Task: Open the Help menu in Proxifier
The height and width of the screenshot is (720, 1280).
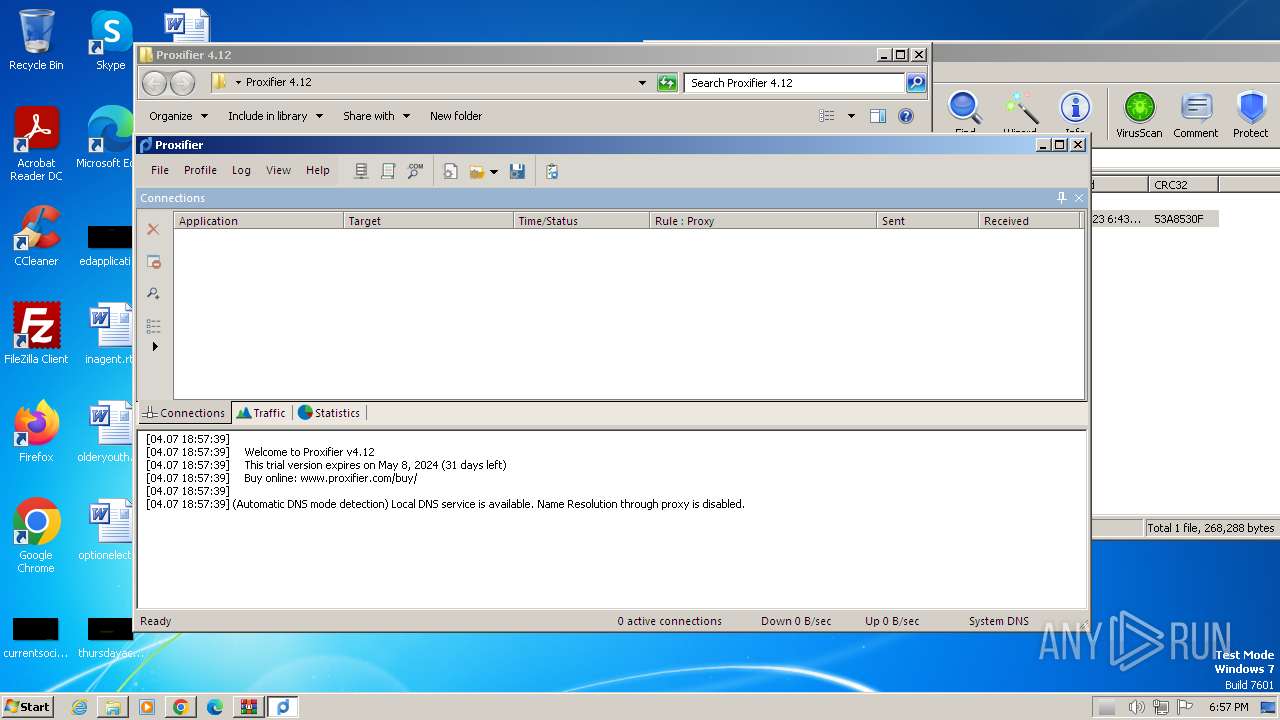Action: (x=318, y=170)
